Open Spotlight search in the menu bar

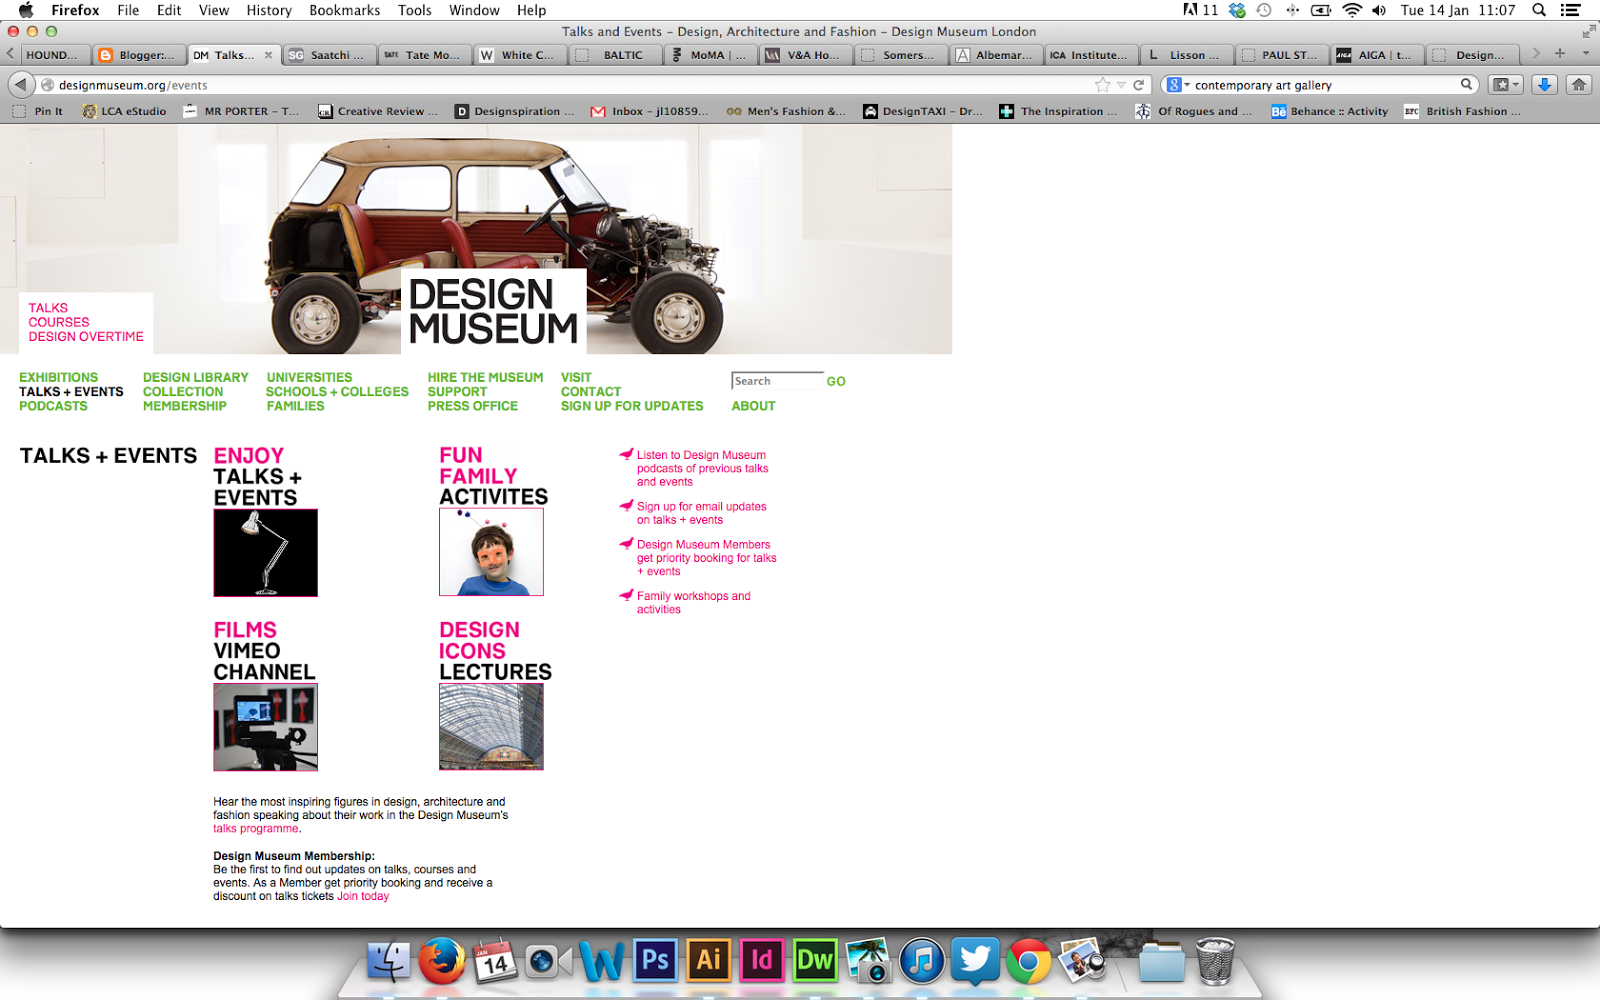tap(1539, 10)
